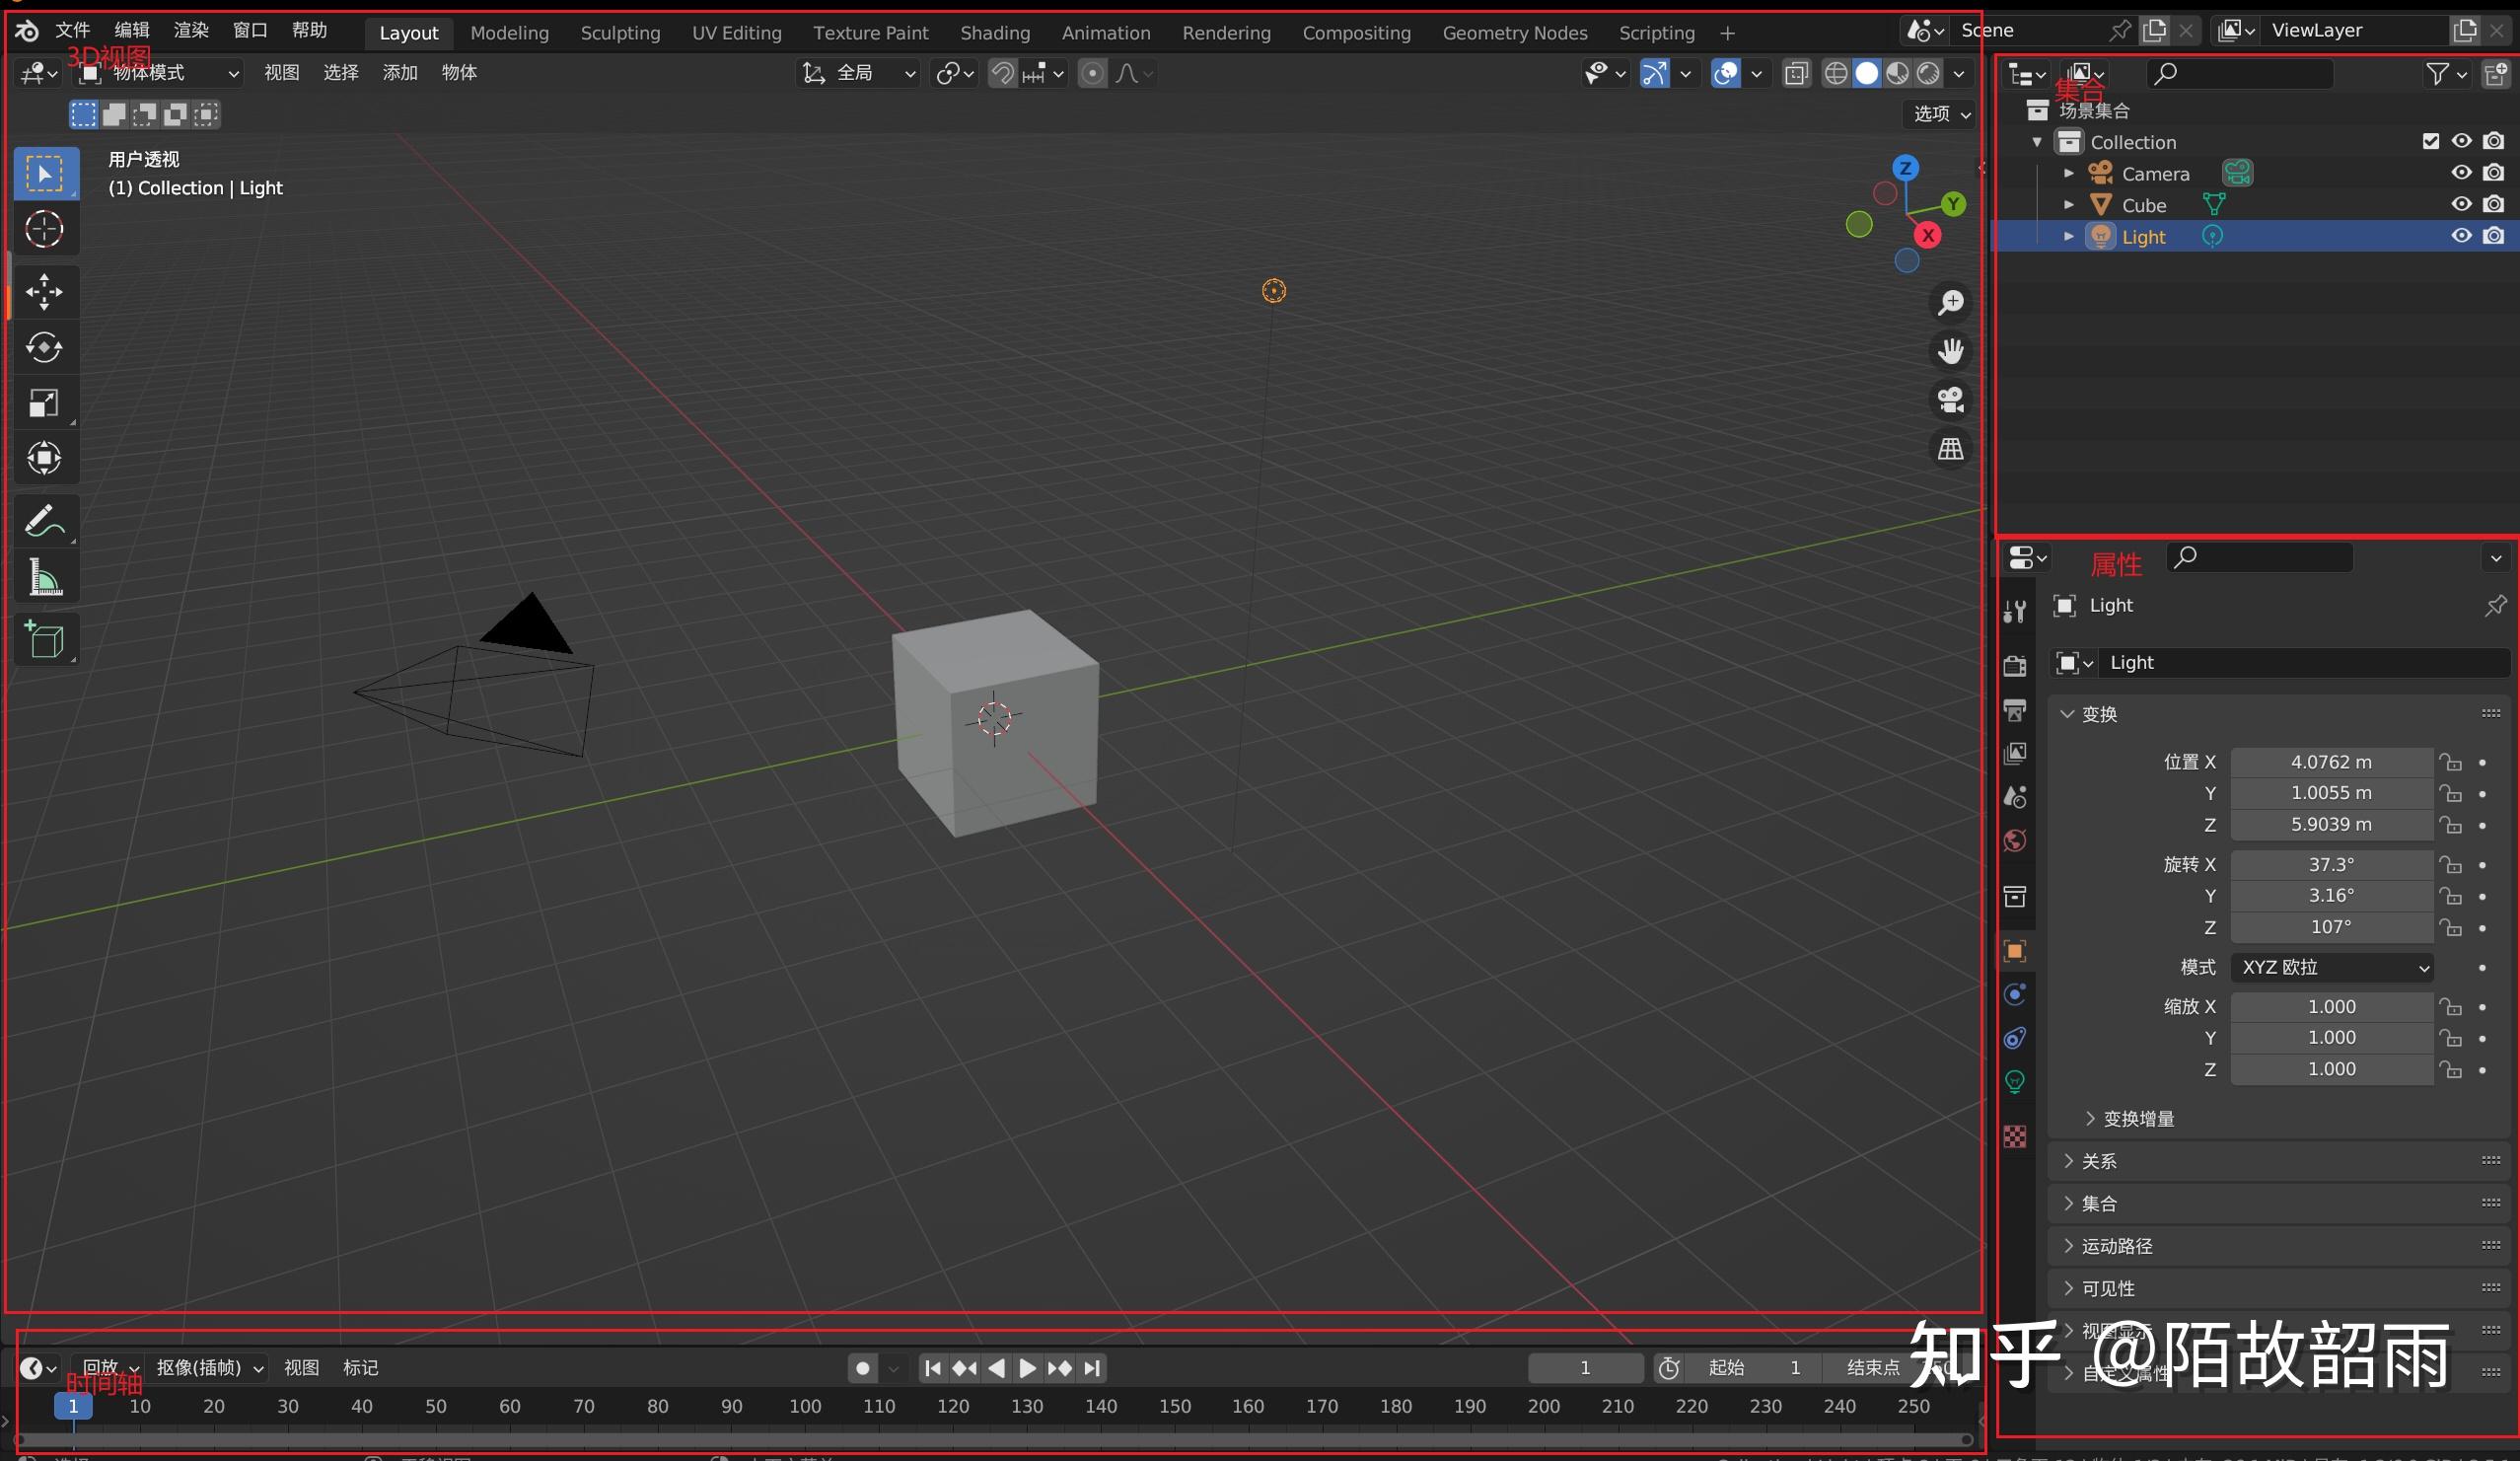
Task: Hide the Camera with its eye icon
Action: pyautogui.click(x=2461, y=173)
